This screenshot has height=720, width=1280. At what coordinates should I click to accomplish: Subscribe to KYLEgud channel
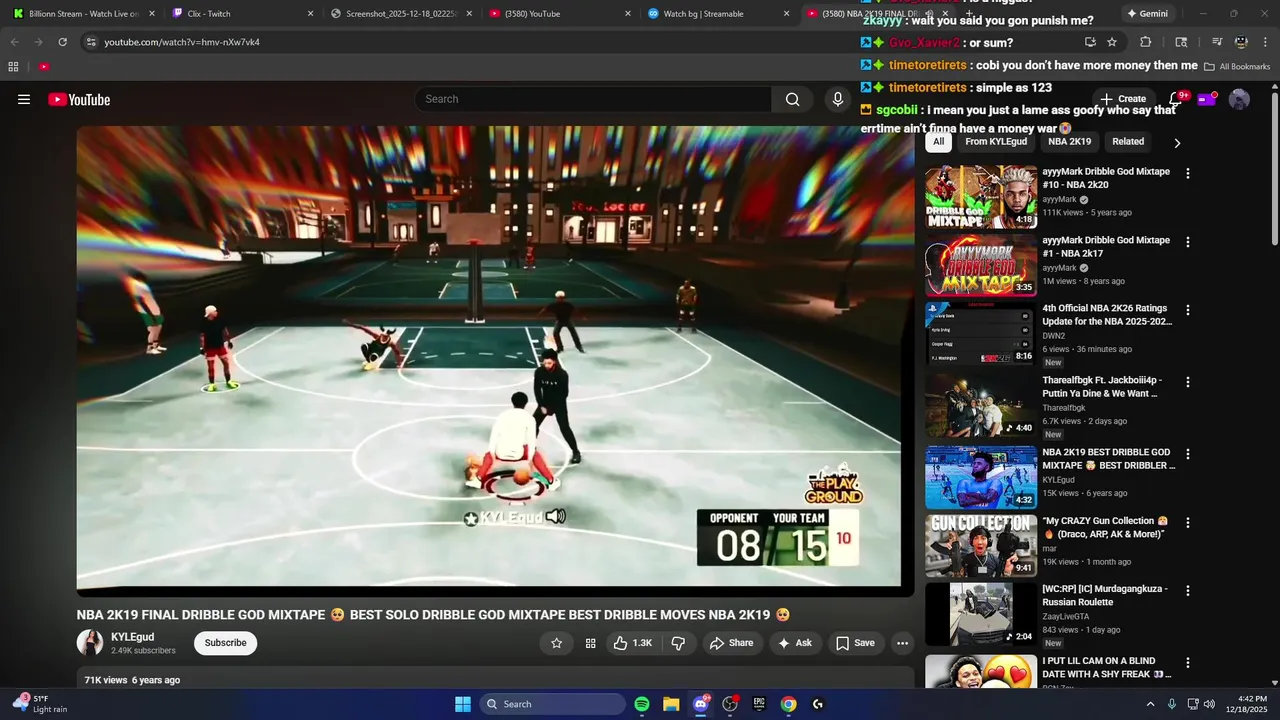225,643
